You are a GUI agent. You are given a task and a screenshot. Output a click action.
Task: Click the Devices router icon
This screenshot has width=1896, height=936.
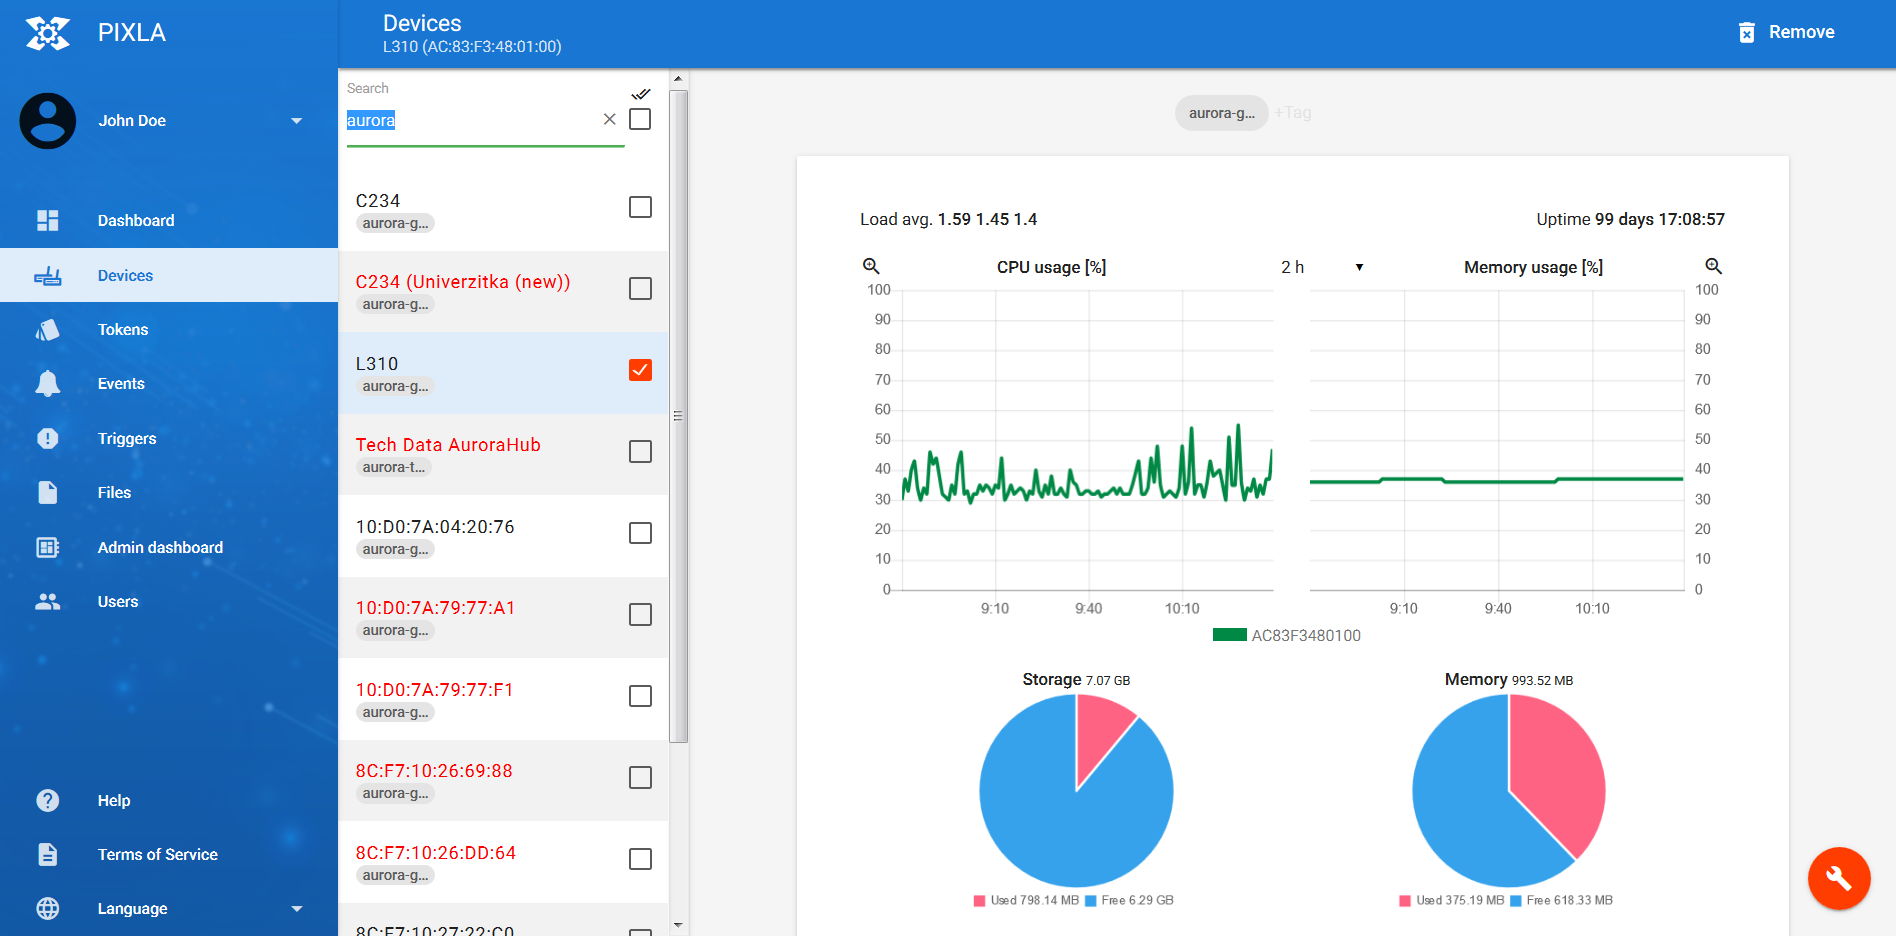(x=48, y=276)
